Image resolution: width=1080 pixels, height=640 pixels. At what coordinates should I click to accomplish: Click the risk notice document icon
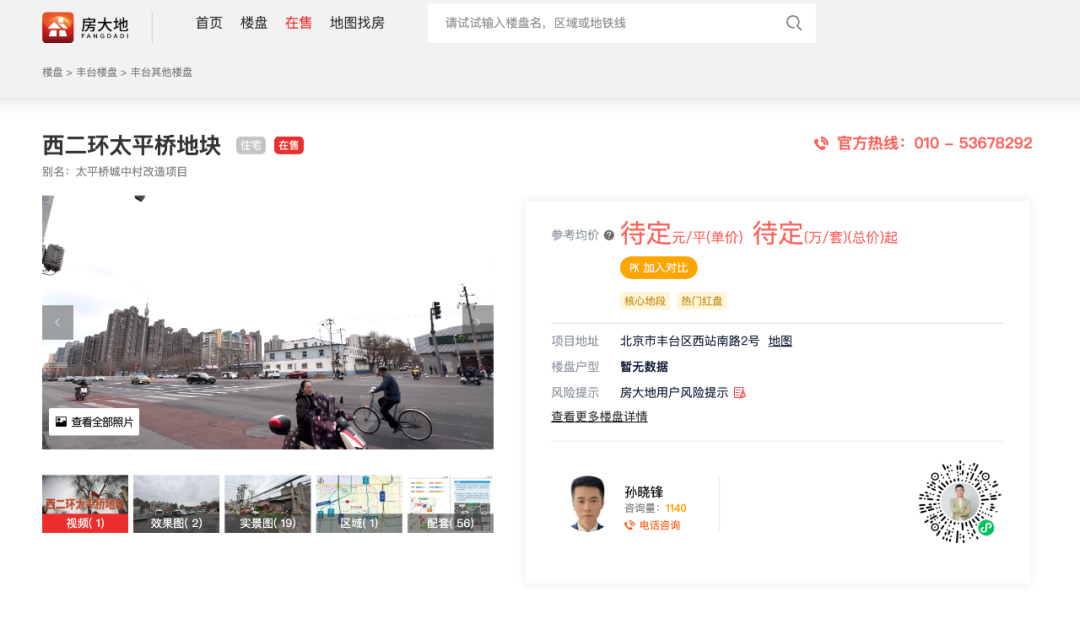click(740, 393)
